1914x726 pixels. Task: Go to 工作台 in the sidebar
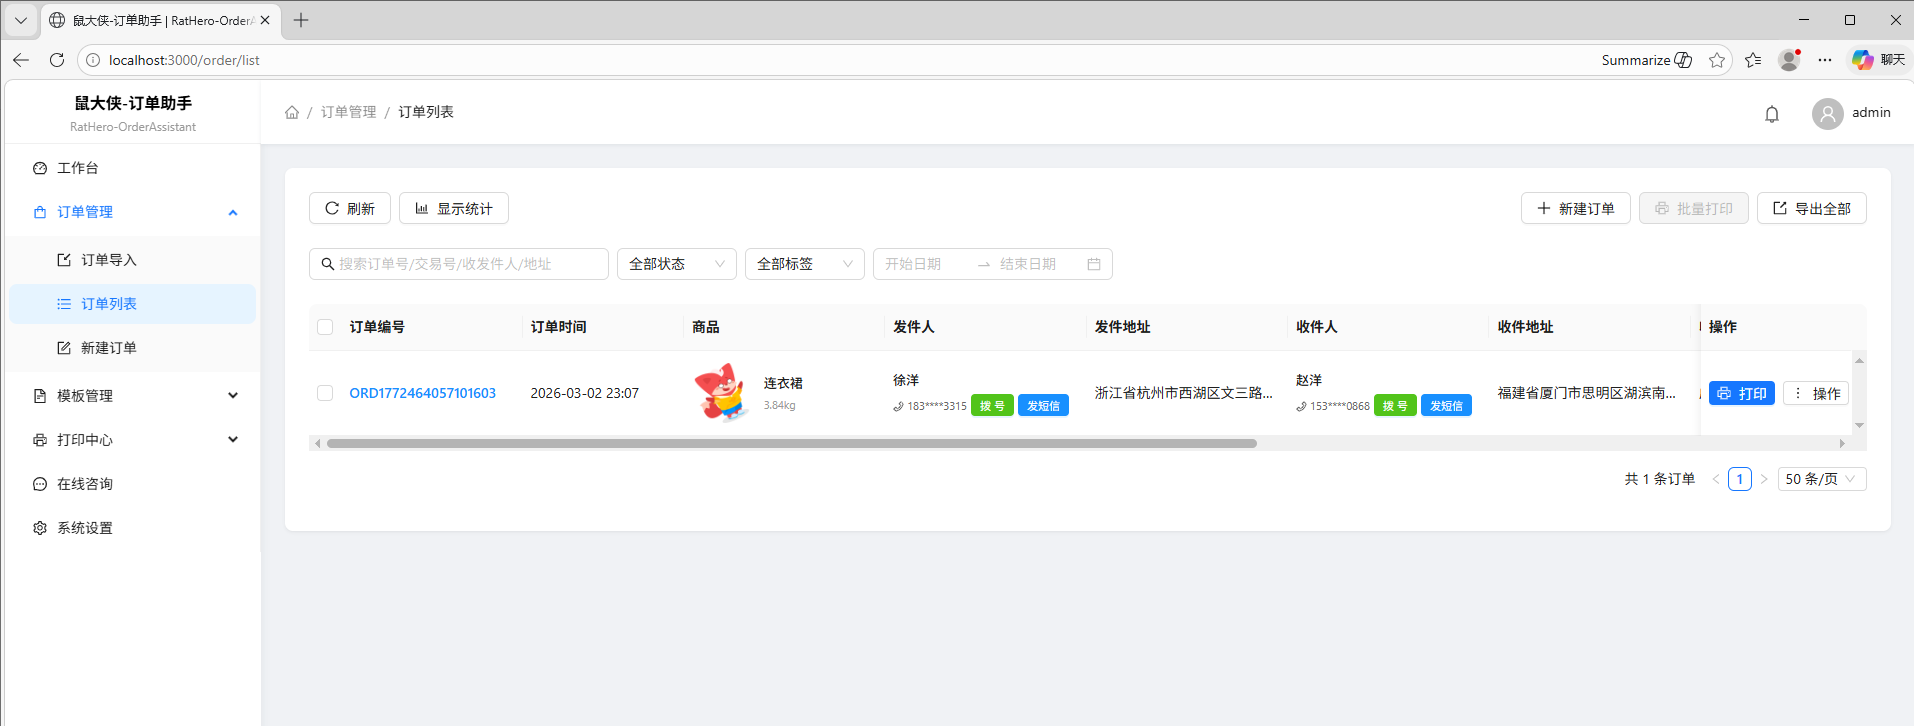click(78, 168)
